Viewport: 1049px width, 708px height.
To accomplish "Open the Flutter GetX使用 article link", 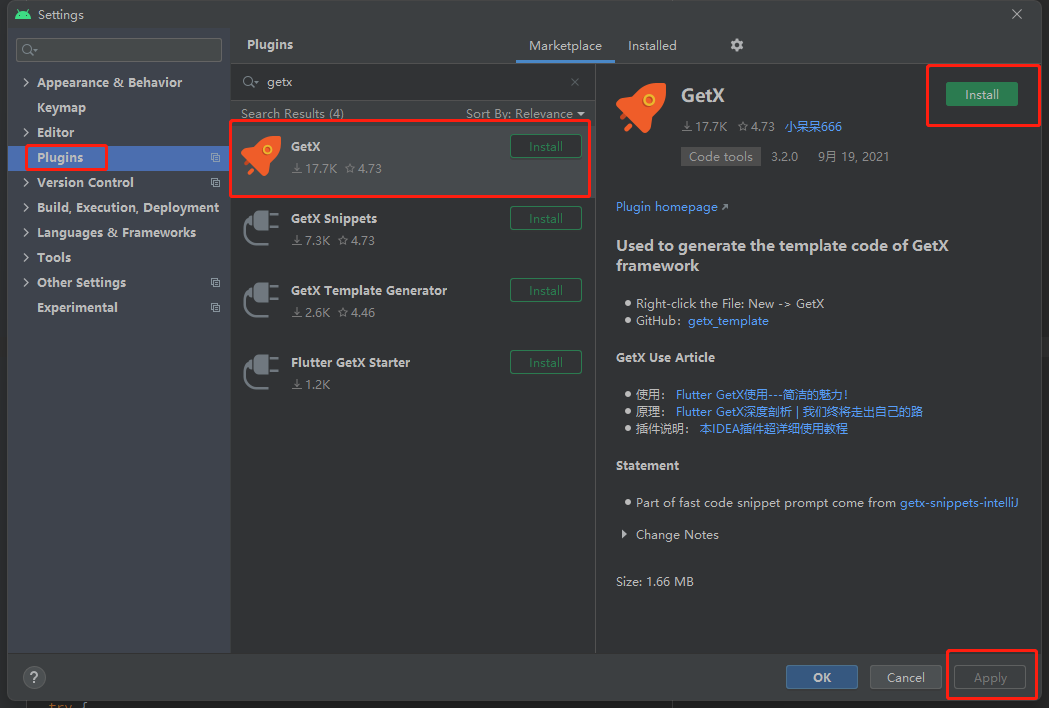I will click(762, 394).
